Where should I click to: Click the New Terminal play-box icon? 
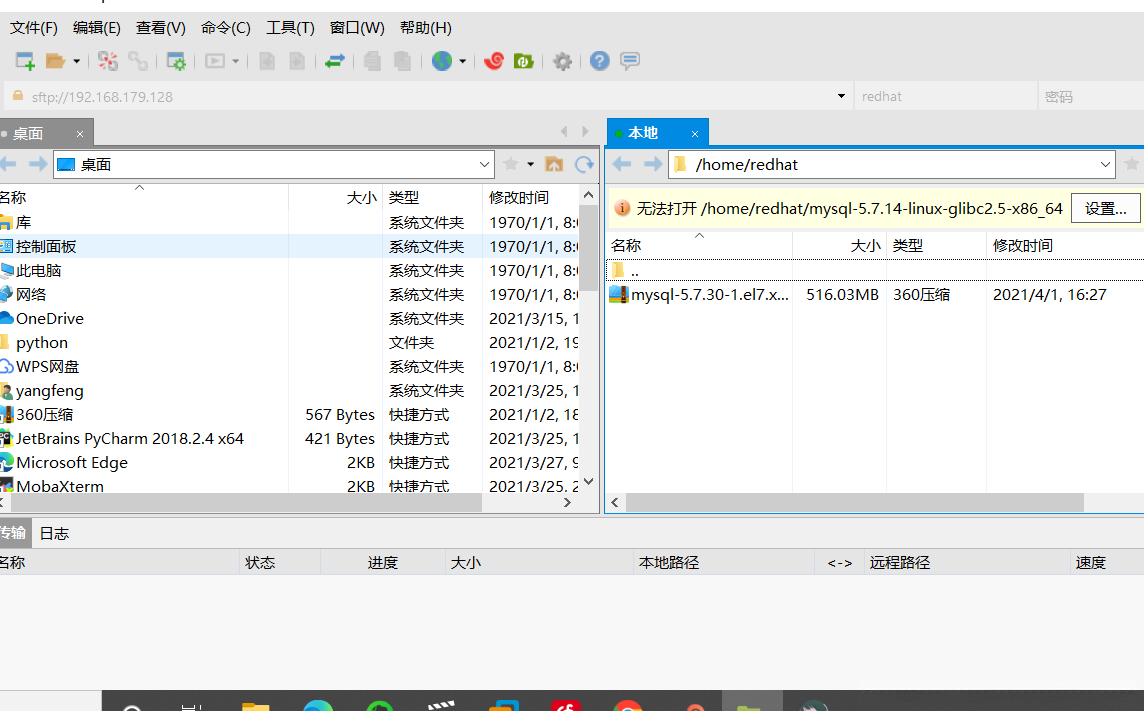214,61
